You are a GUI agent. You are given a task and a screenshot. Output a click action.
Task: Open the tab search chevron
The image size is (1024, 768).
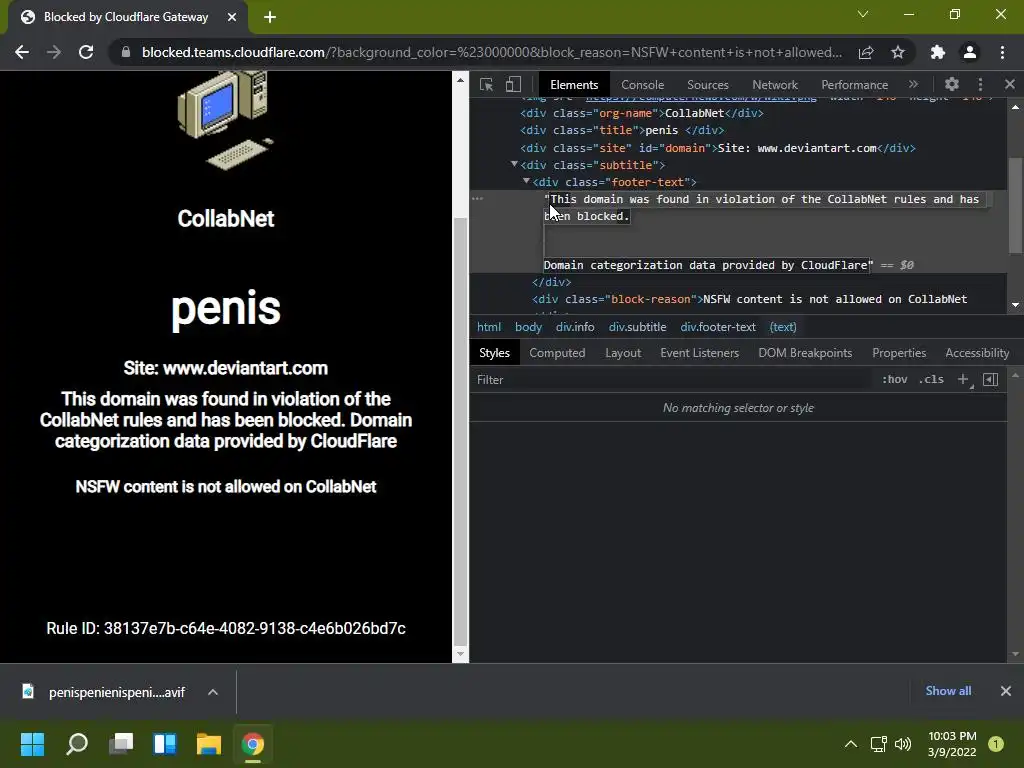[863, 14]
